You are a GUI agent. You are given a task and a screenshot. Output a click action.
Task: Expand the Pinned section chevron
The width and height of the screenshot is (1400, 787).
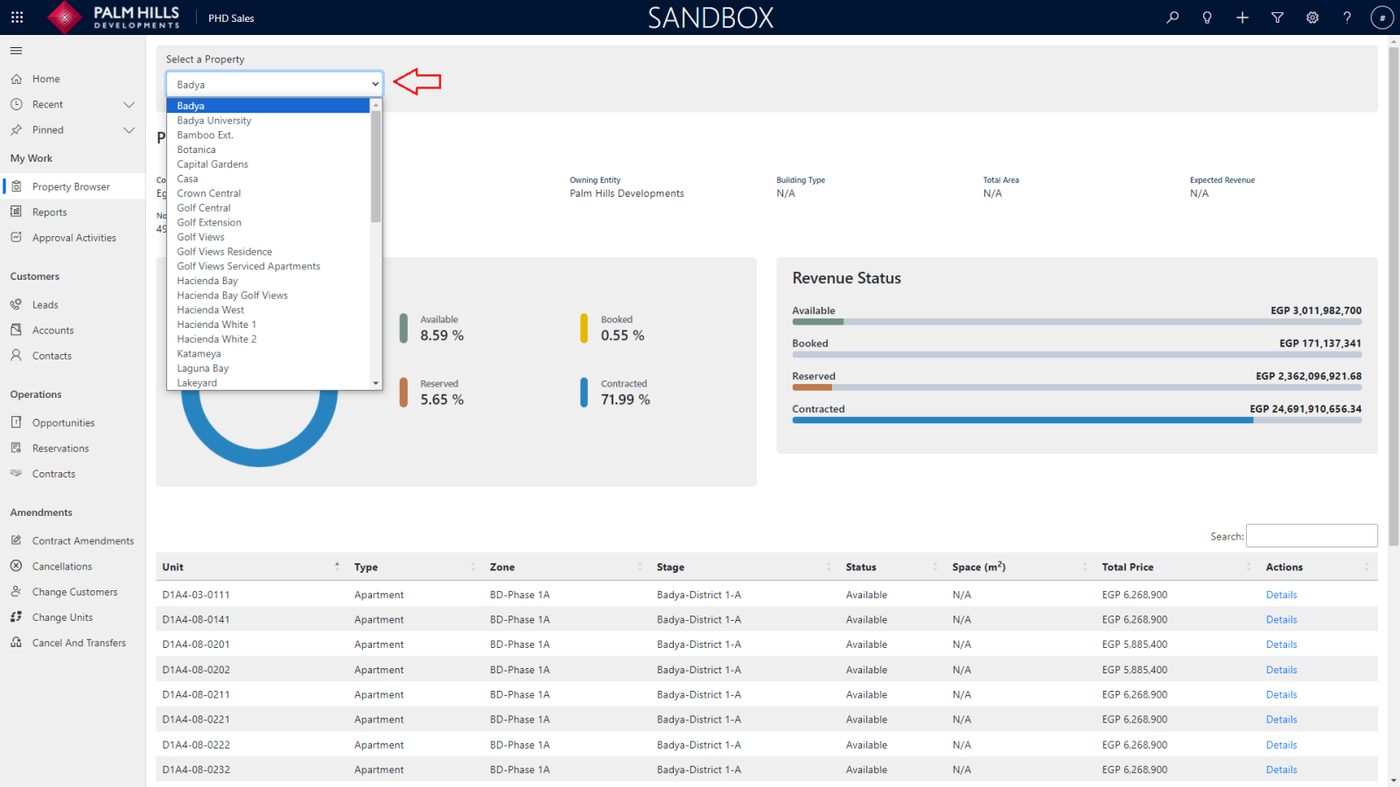coord(129,130)
